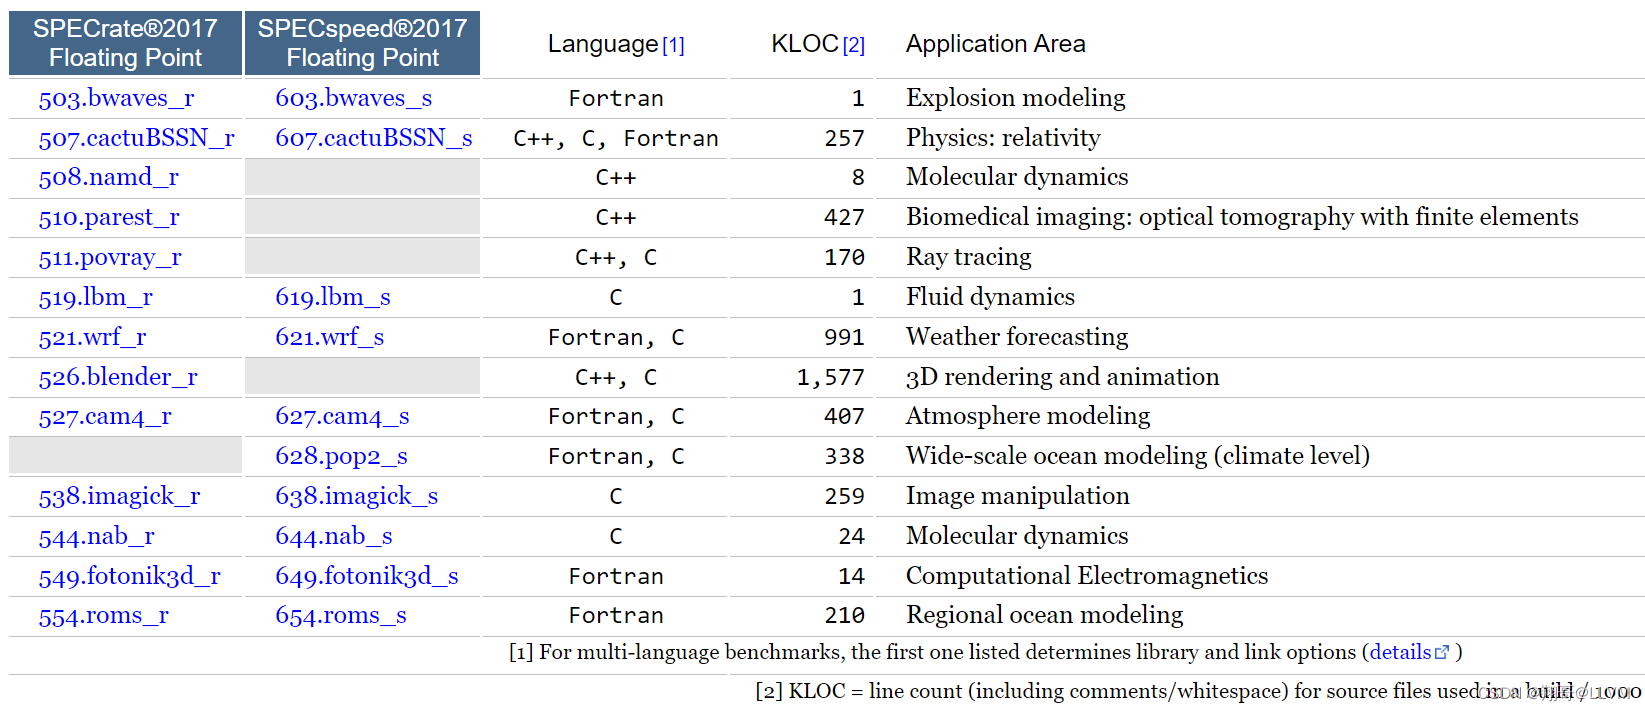Open the 628.pop2_s link
Image resolution: width=1645 pixels, height=711 pixels.
point(341,456)
